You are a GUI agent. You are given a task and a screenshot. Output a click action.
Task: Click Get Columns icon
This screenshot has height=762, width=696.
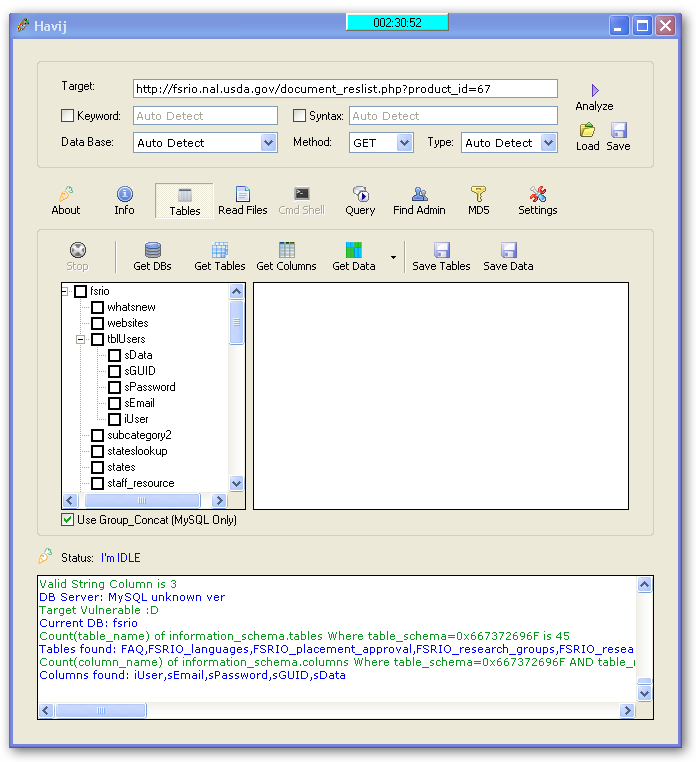coord(287,250)
